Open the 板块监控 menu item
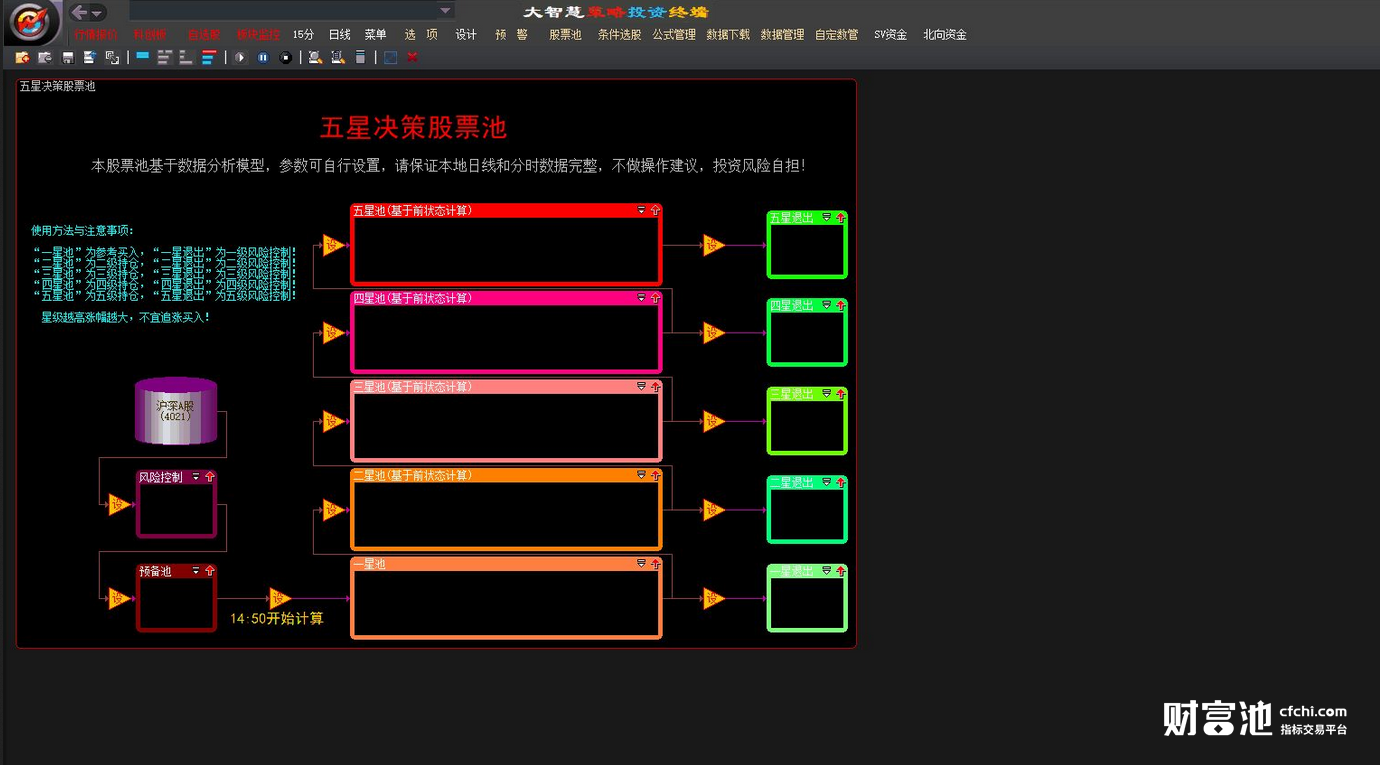Viewport: 1380px width, 765px height. click(258, 35)
